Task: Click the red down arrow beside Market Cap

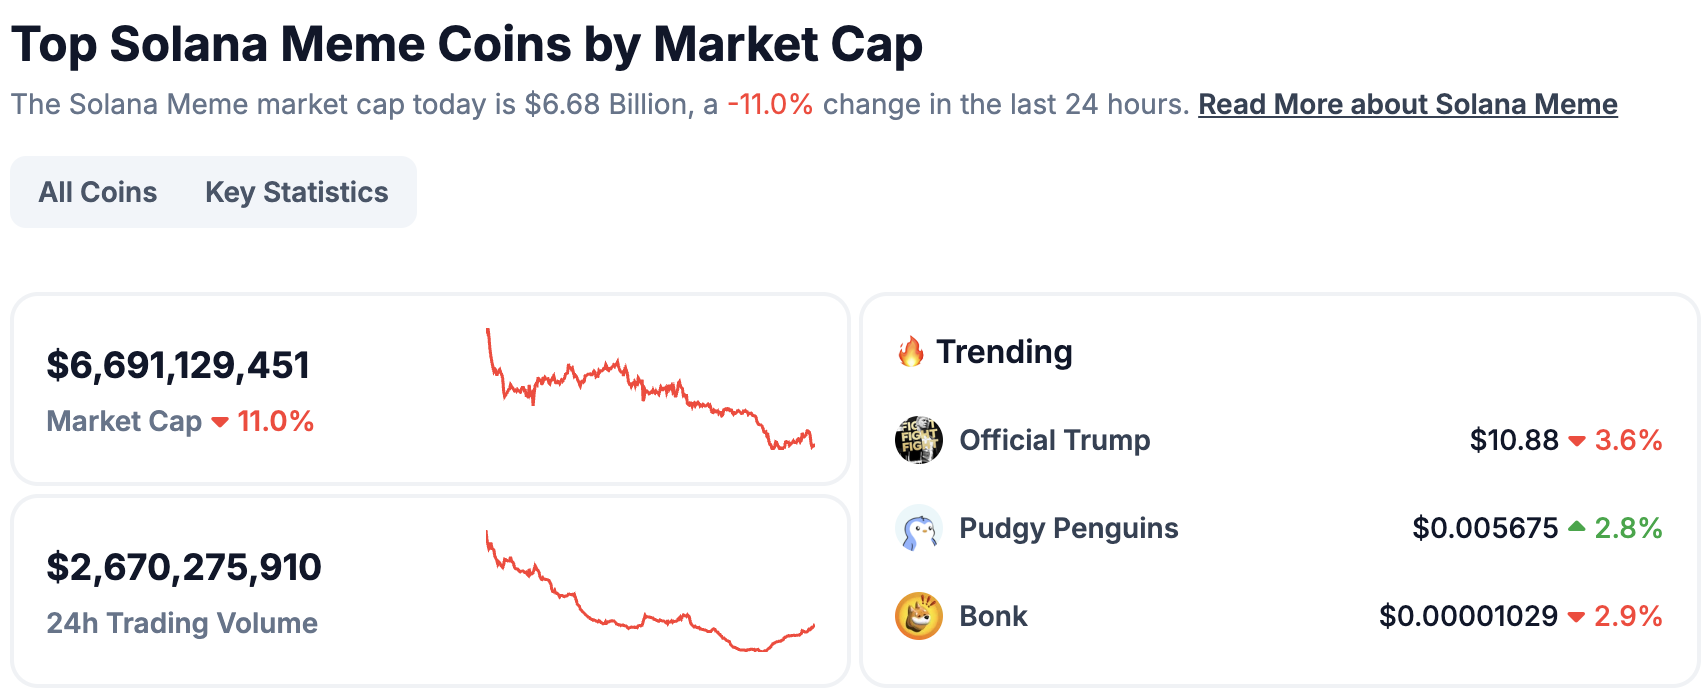Action: point(220,422)
